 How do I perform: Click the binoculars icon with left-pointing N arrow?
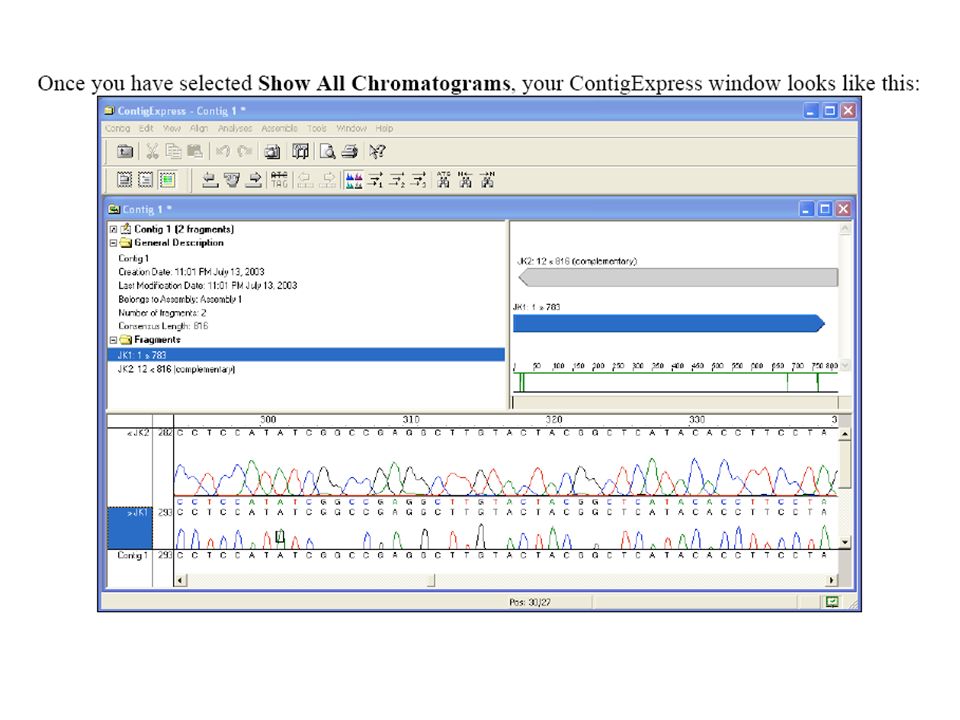tap(465, 180)
